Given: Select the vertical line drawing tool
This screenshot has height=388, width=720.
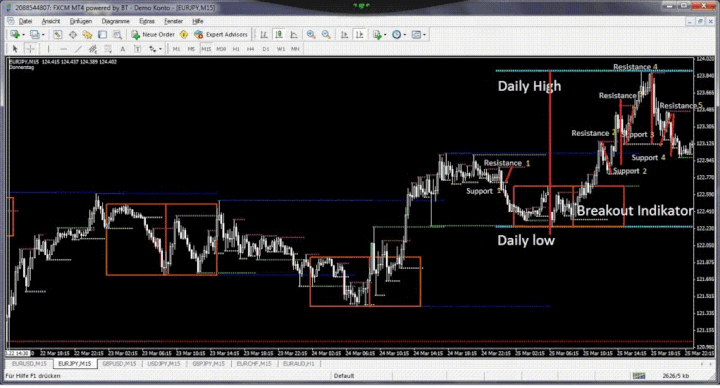Looking at the screenshot, I should click(48, 49).
